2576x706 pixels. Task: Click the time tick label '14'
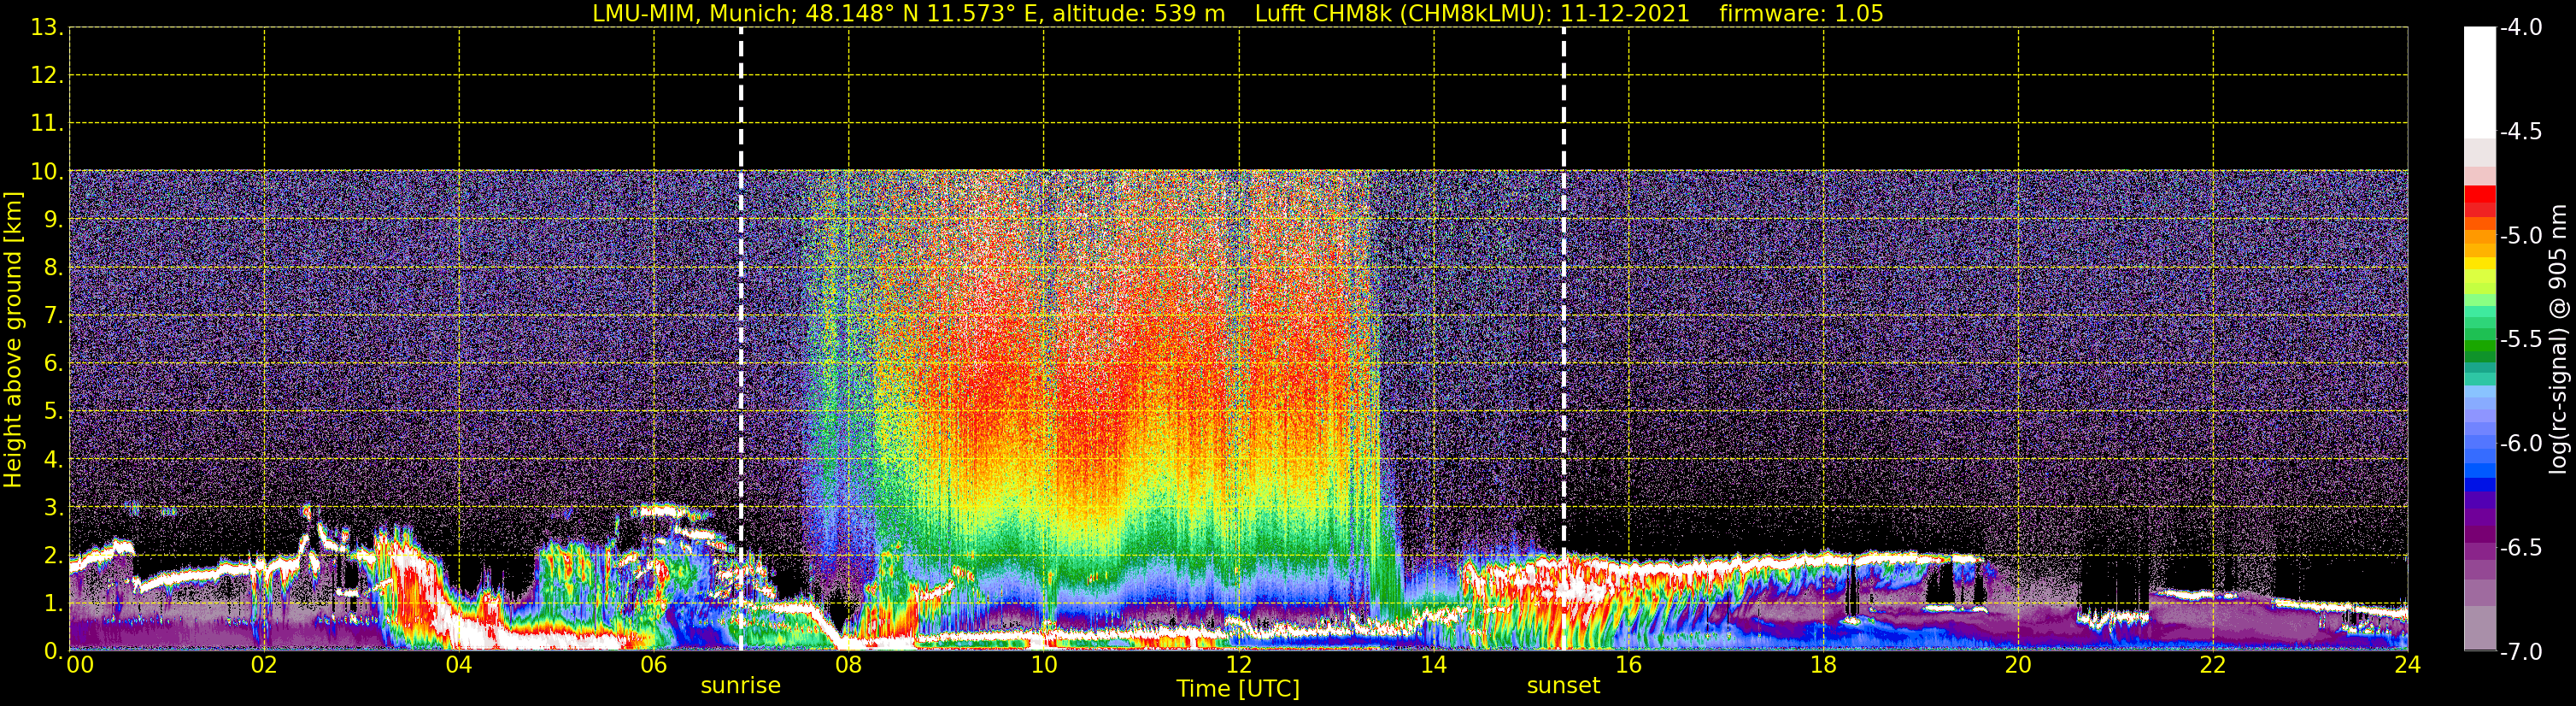click(x=1433, y=665)
